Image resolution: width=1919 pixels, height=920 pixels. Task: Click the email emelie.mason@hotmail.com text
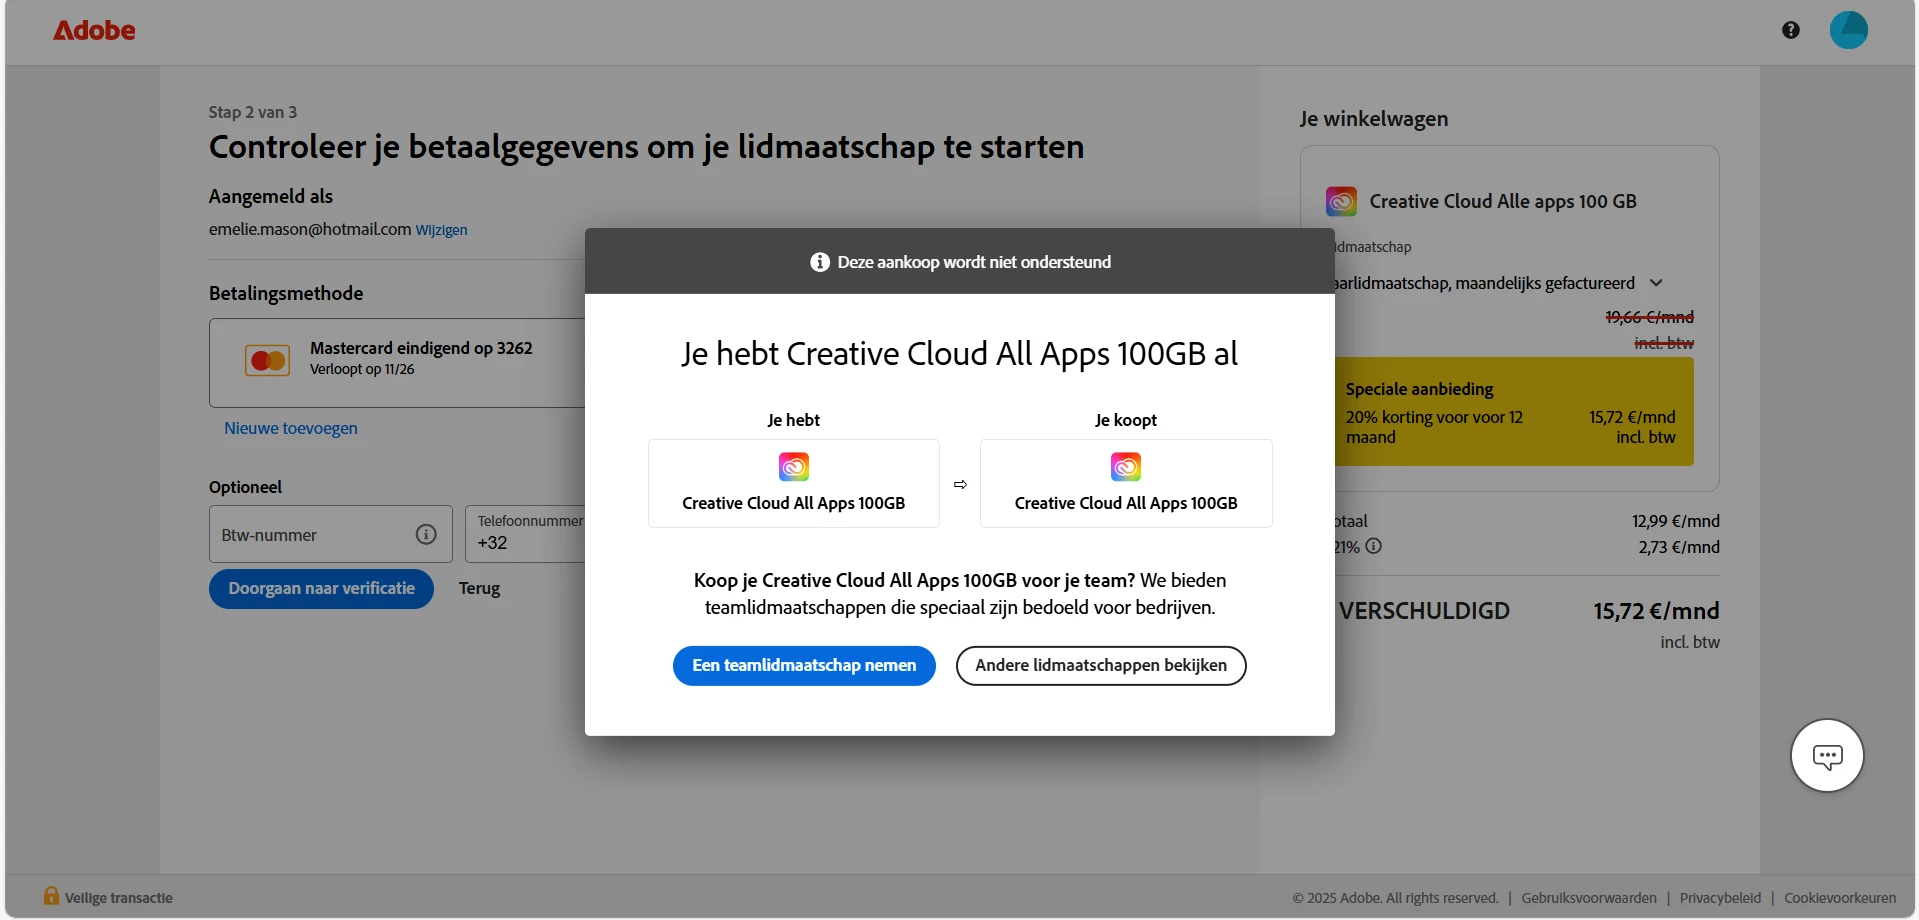[310, 229]
